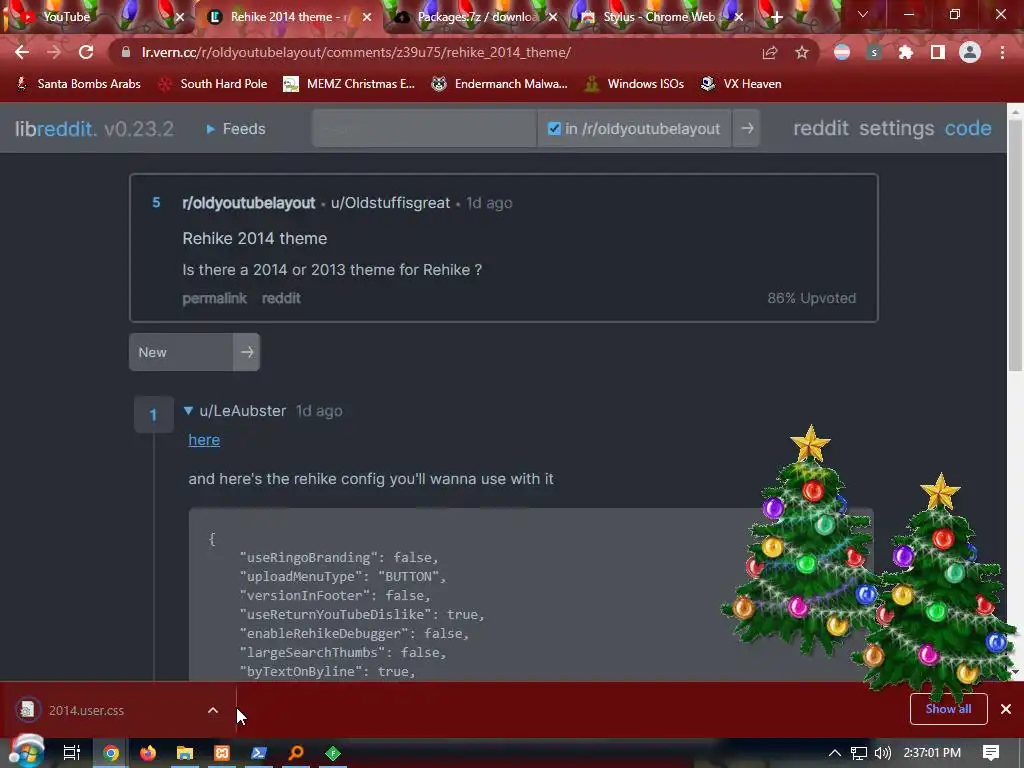This screenshot has width=1024, height=768.
Task: Visit r/oldyoutubelayout subreddit link
Action: click(248, 203)
